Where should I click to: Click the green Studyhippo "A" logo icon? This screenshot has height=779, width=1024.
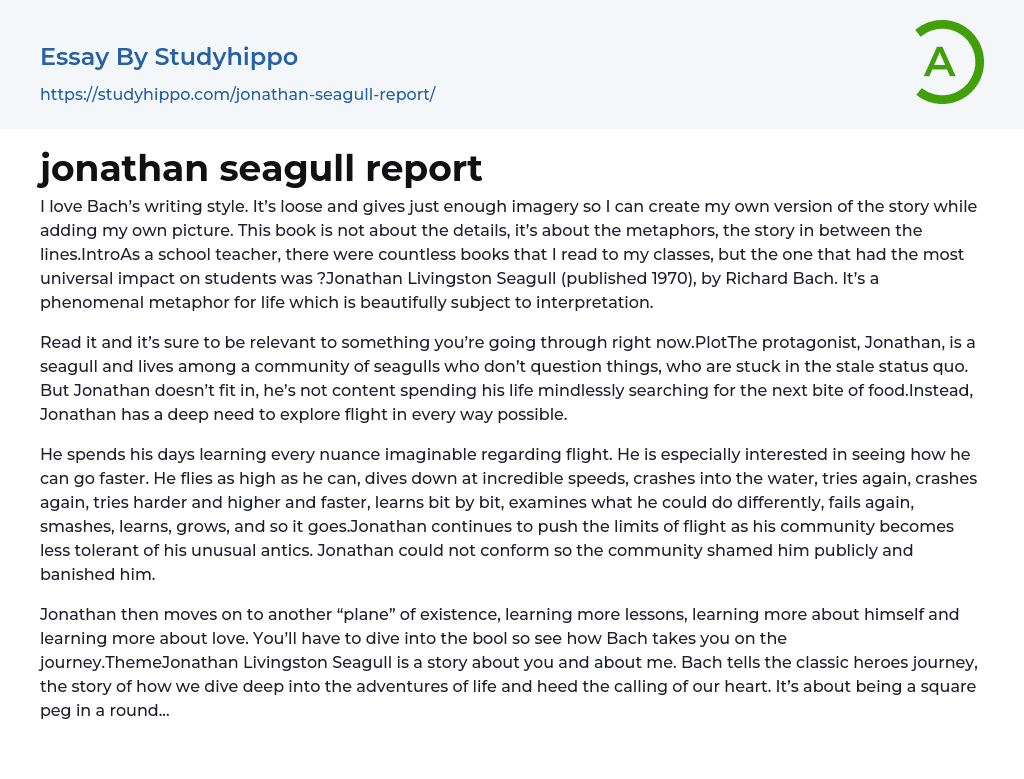948,62
